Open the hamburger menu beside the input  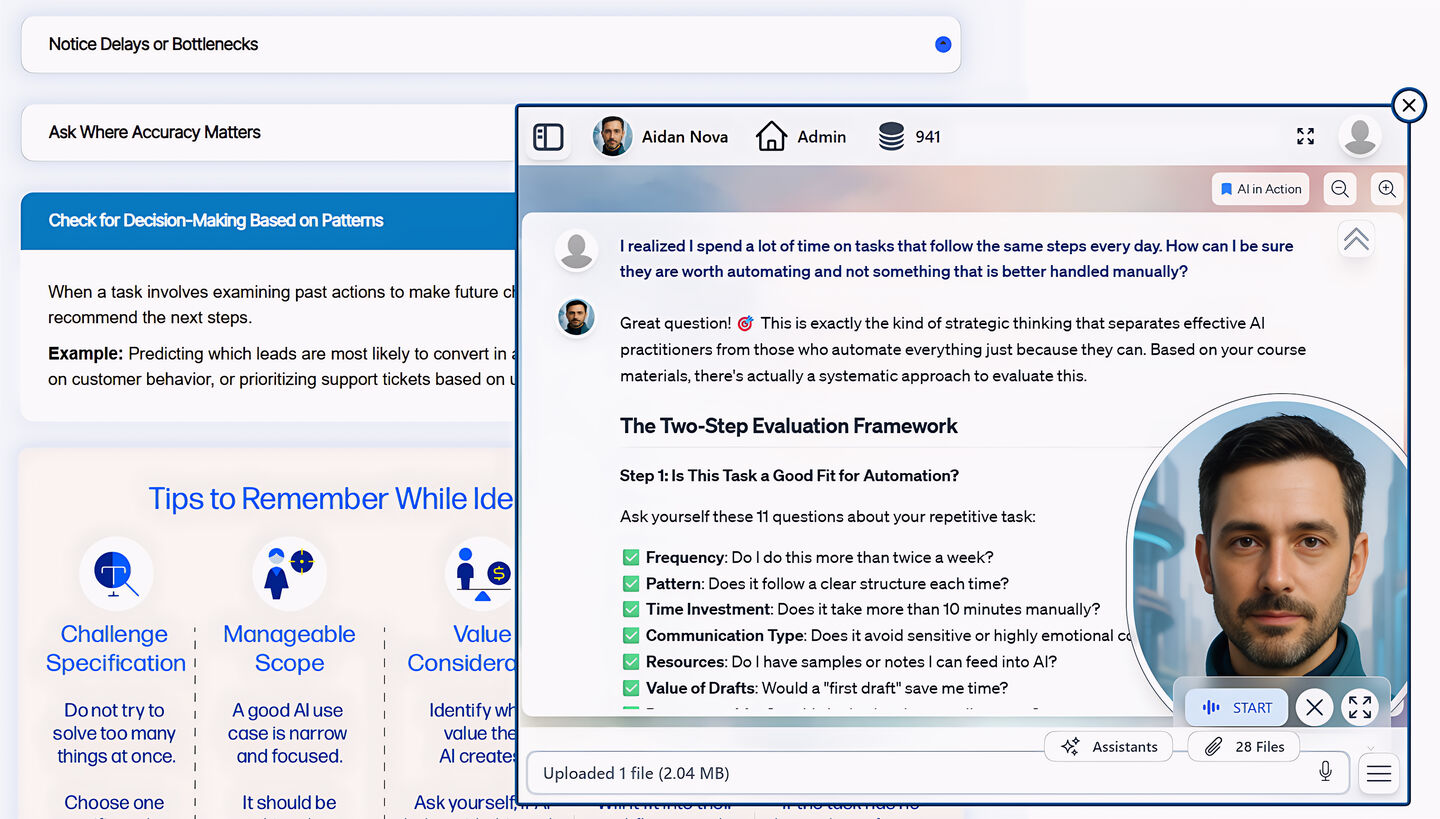click(1379, 773)
